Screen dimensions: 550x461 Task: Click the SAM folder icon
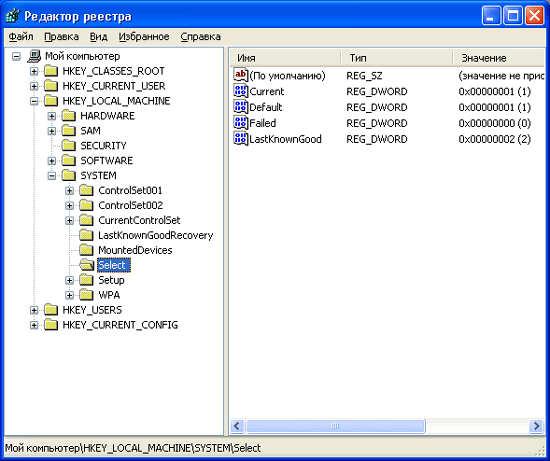pyautogui.click(x=69, y=131)
